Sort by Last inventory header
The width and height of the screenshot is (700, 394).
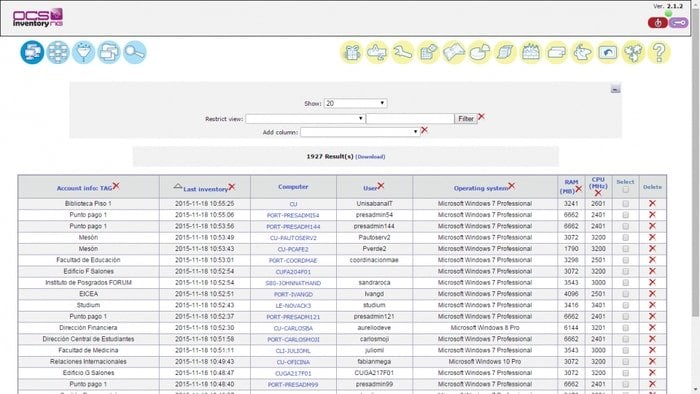click(x=205, y=189)
